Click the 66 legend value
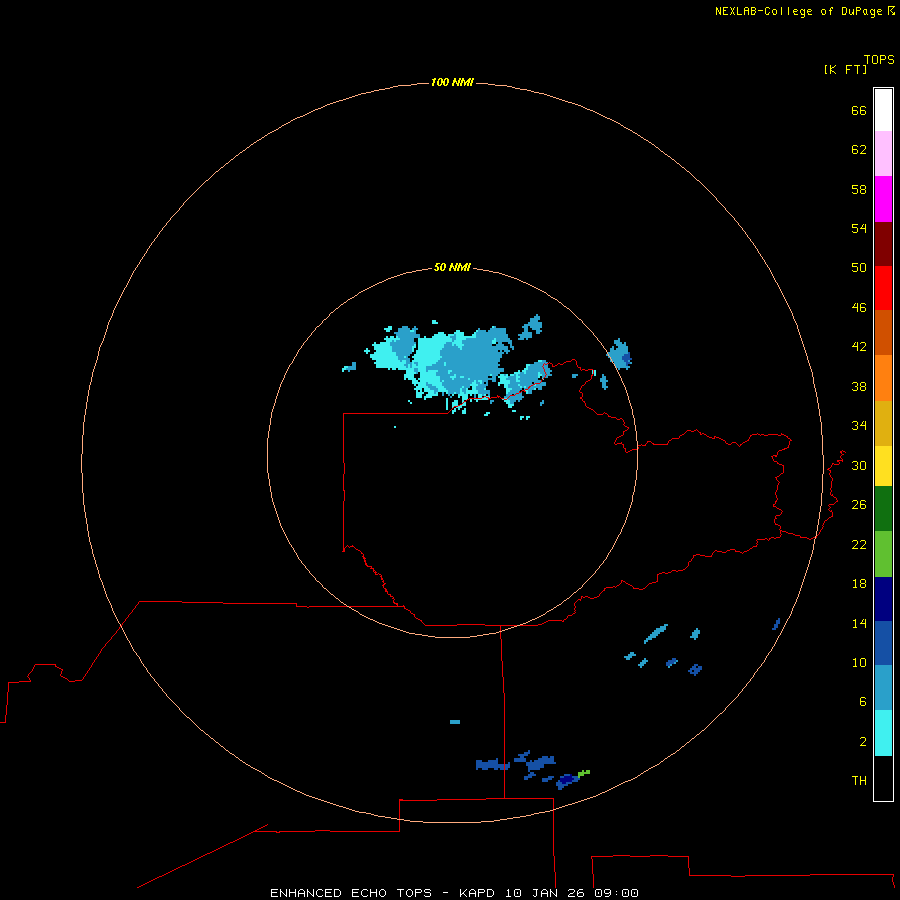Screen dimensions: 900x900 point(859,111)
